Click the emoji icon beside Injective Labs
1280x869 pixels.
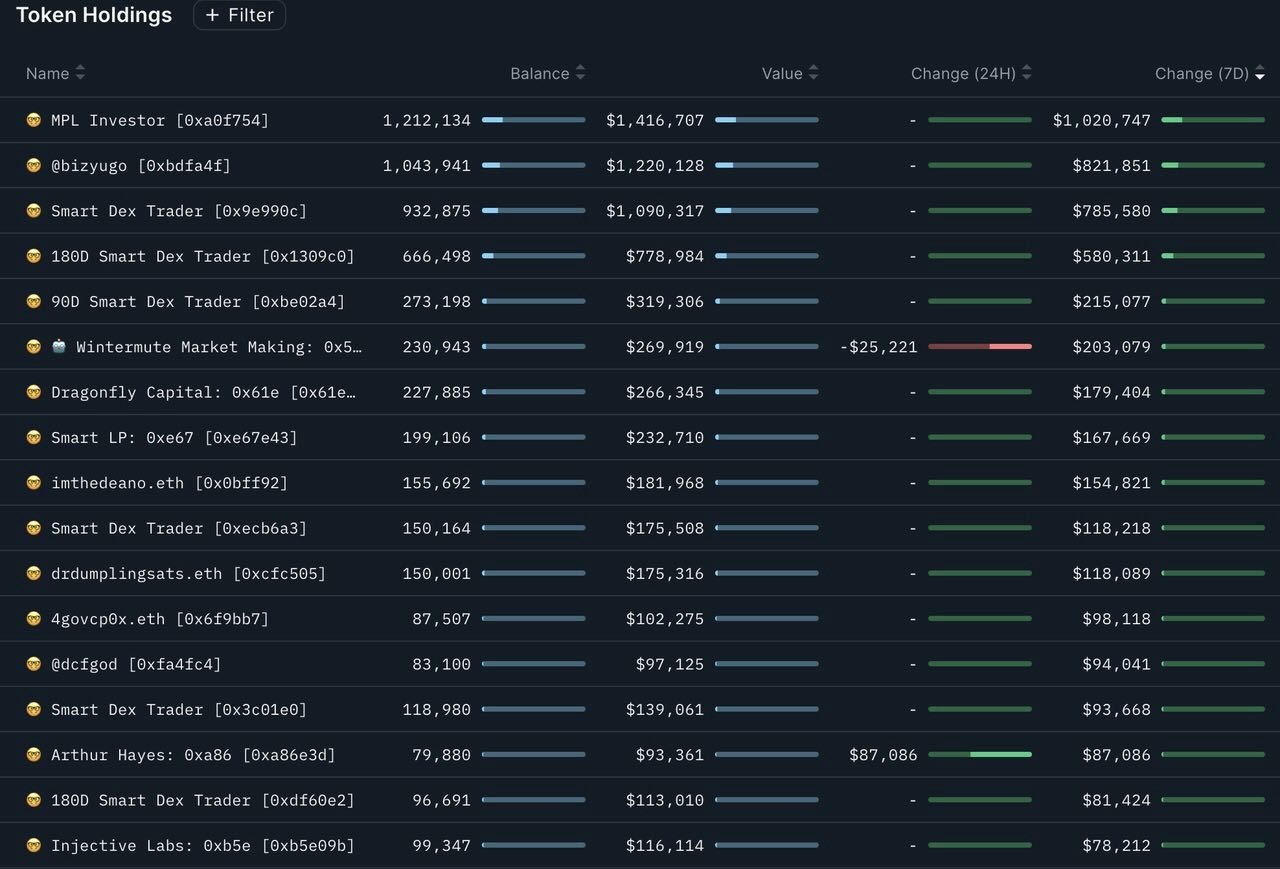34,846
